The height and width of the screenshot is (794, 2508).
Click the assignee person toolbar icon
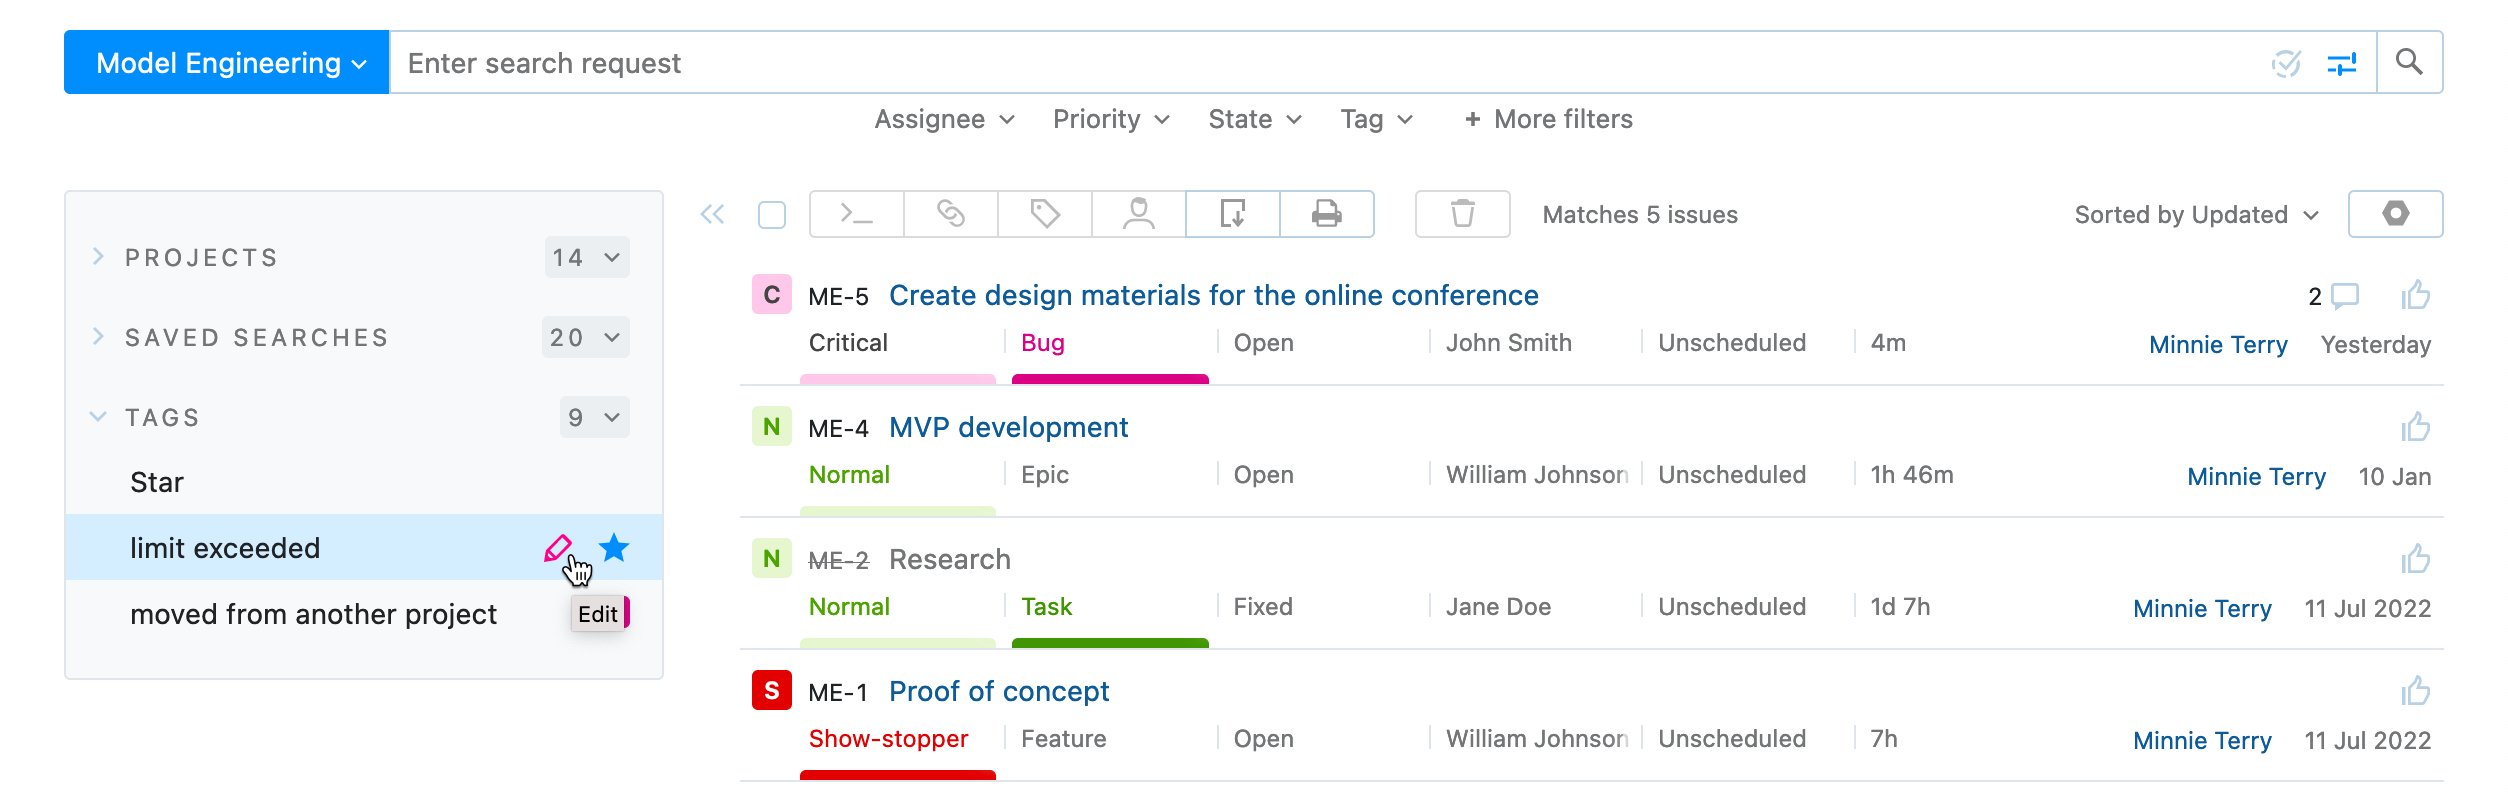click(1139, 214)
